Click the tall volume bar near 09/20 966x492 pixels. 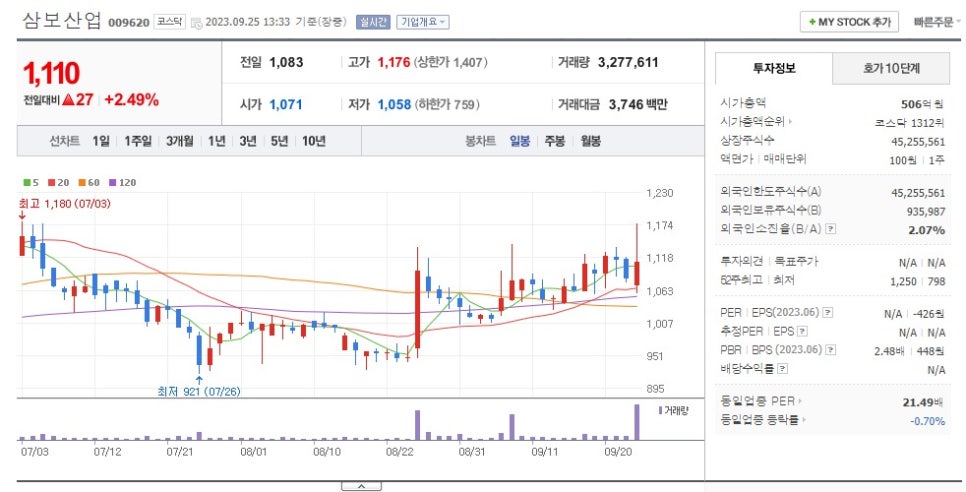point(637,422)
